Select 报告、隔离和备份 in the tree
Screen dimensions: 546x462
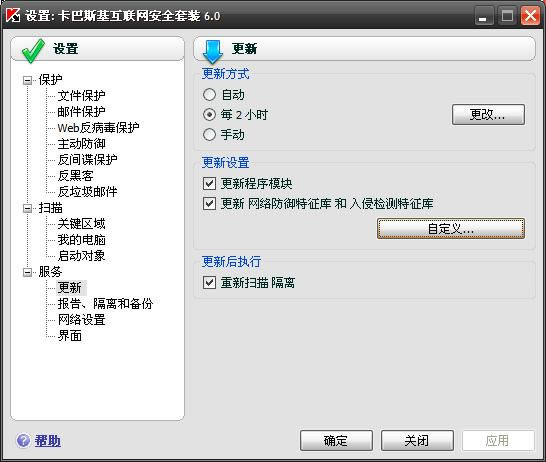click(x=105, y=304)
